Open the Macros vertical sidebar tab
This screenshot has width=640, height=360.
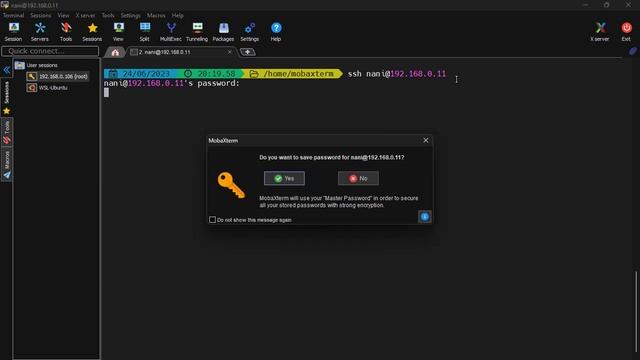coord(7,164)
